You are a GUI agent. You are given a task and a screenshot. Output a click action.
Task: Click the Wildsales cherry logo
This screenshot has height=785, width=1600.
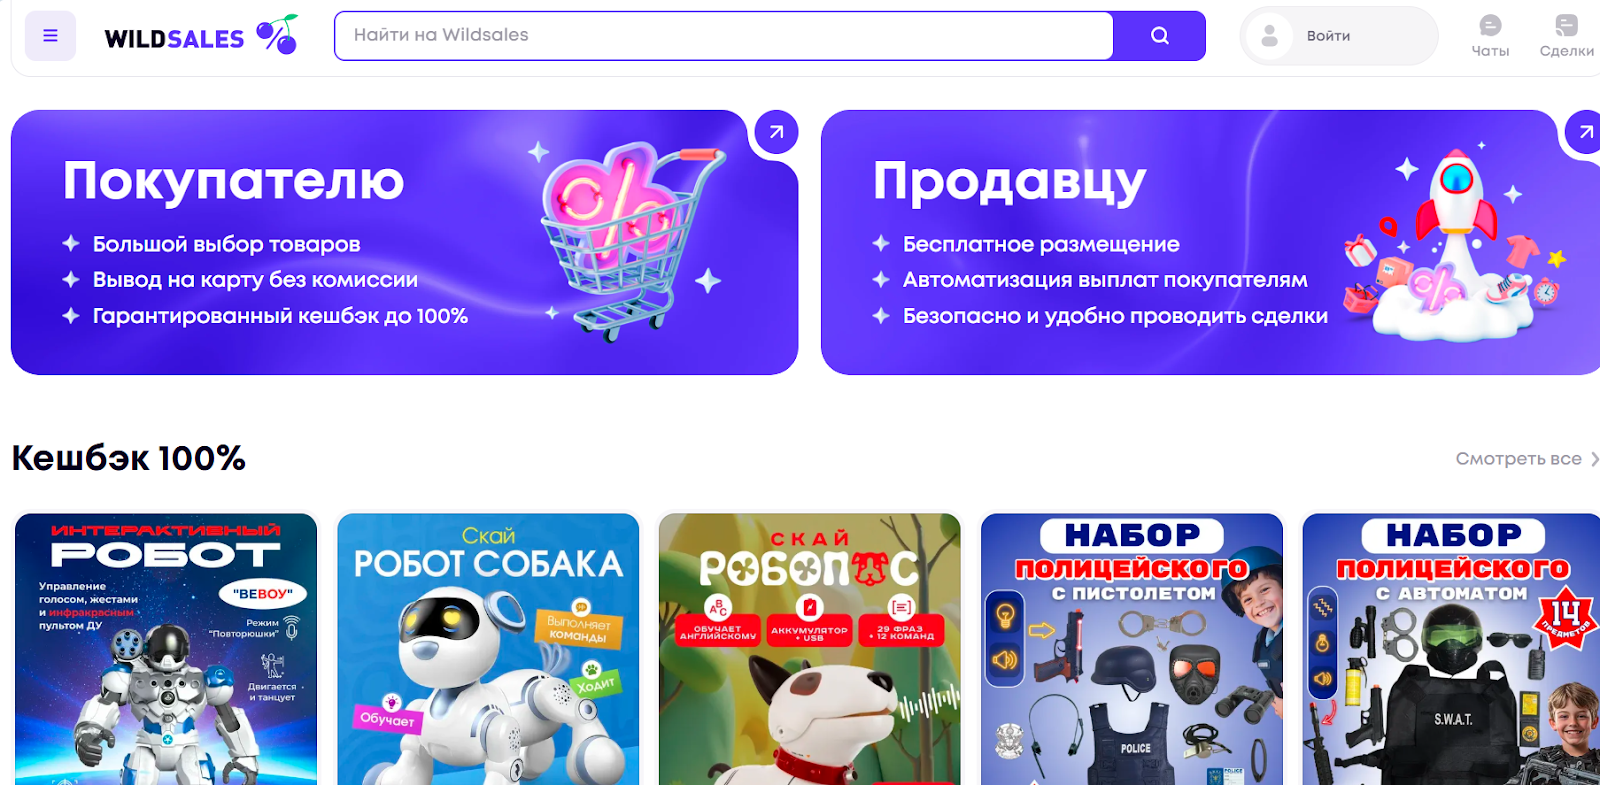[x=201, y=36]
